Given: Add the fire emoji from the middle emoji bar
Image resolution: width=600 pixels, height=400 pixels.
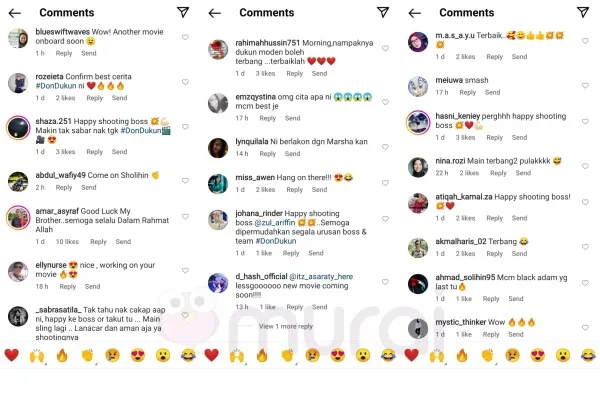Looking at the screenshot, I should pyautogui.click(x=262, y=355).
